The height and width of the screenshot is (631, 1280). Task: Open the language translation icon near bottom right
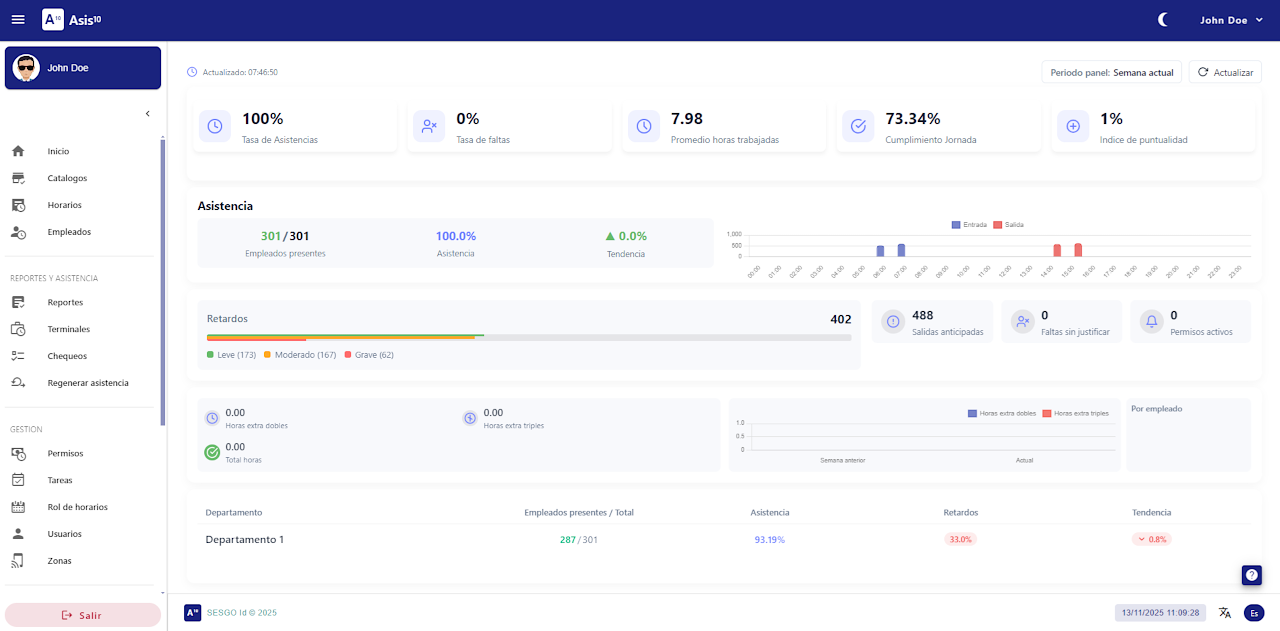click(x=1226, y=612)
